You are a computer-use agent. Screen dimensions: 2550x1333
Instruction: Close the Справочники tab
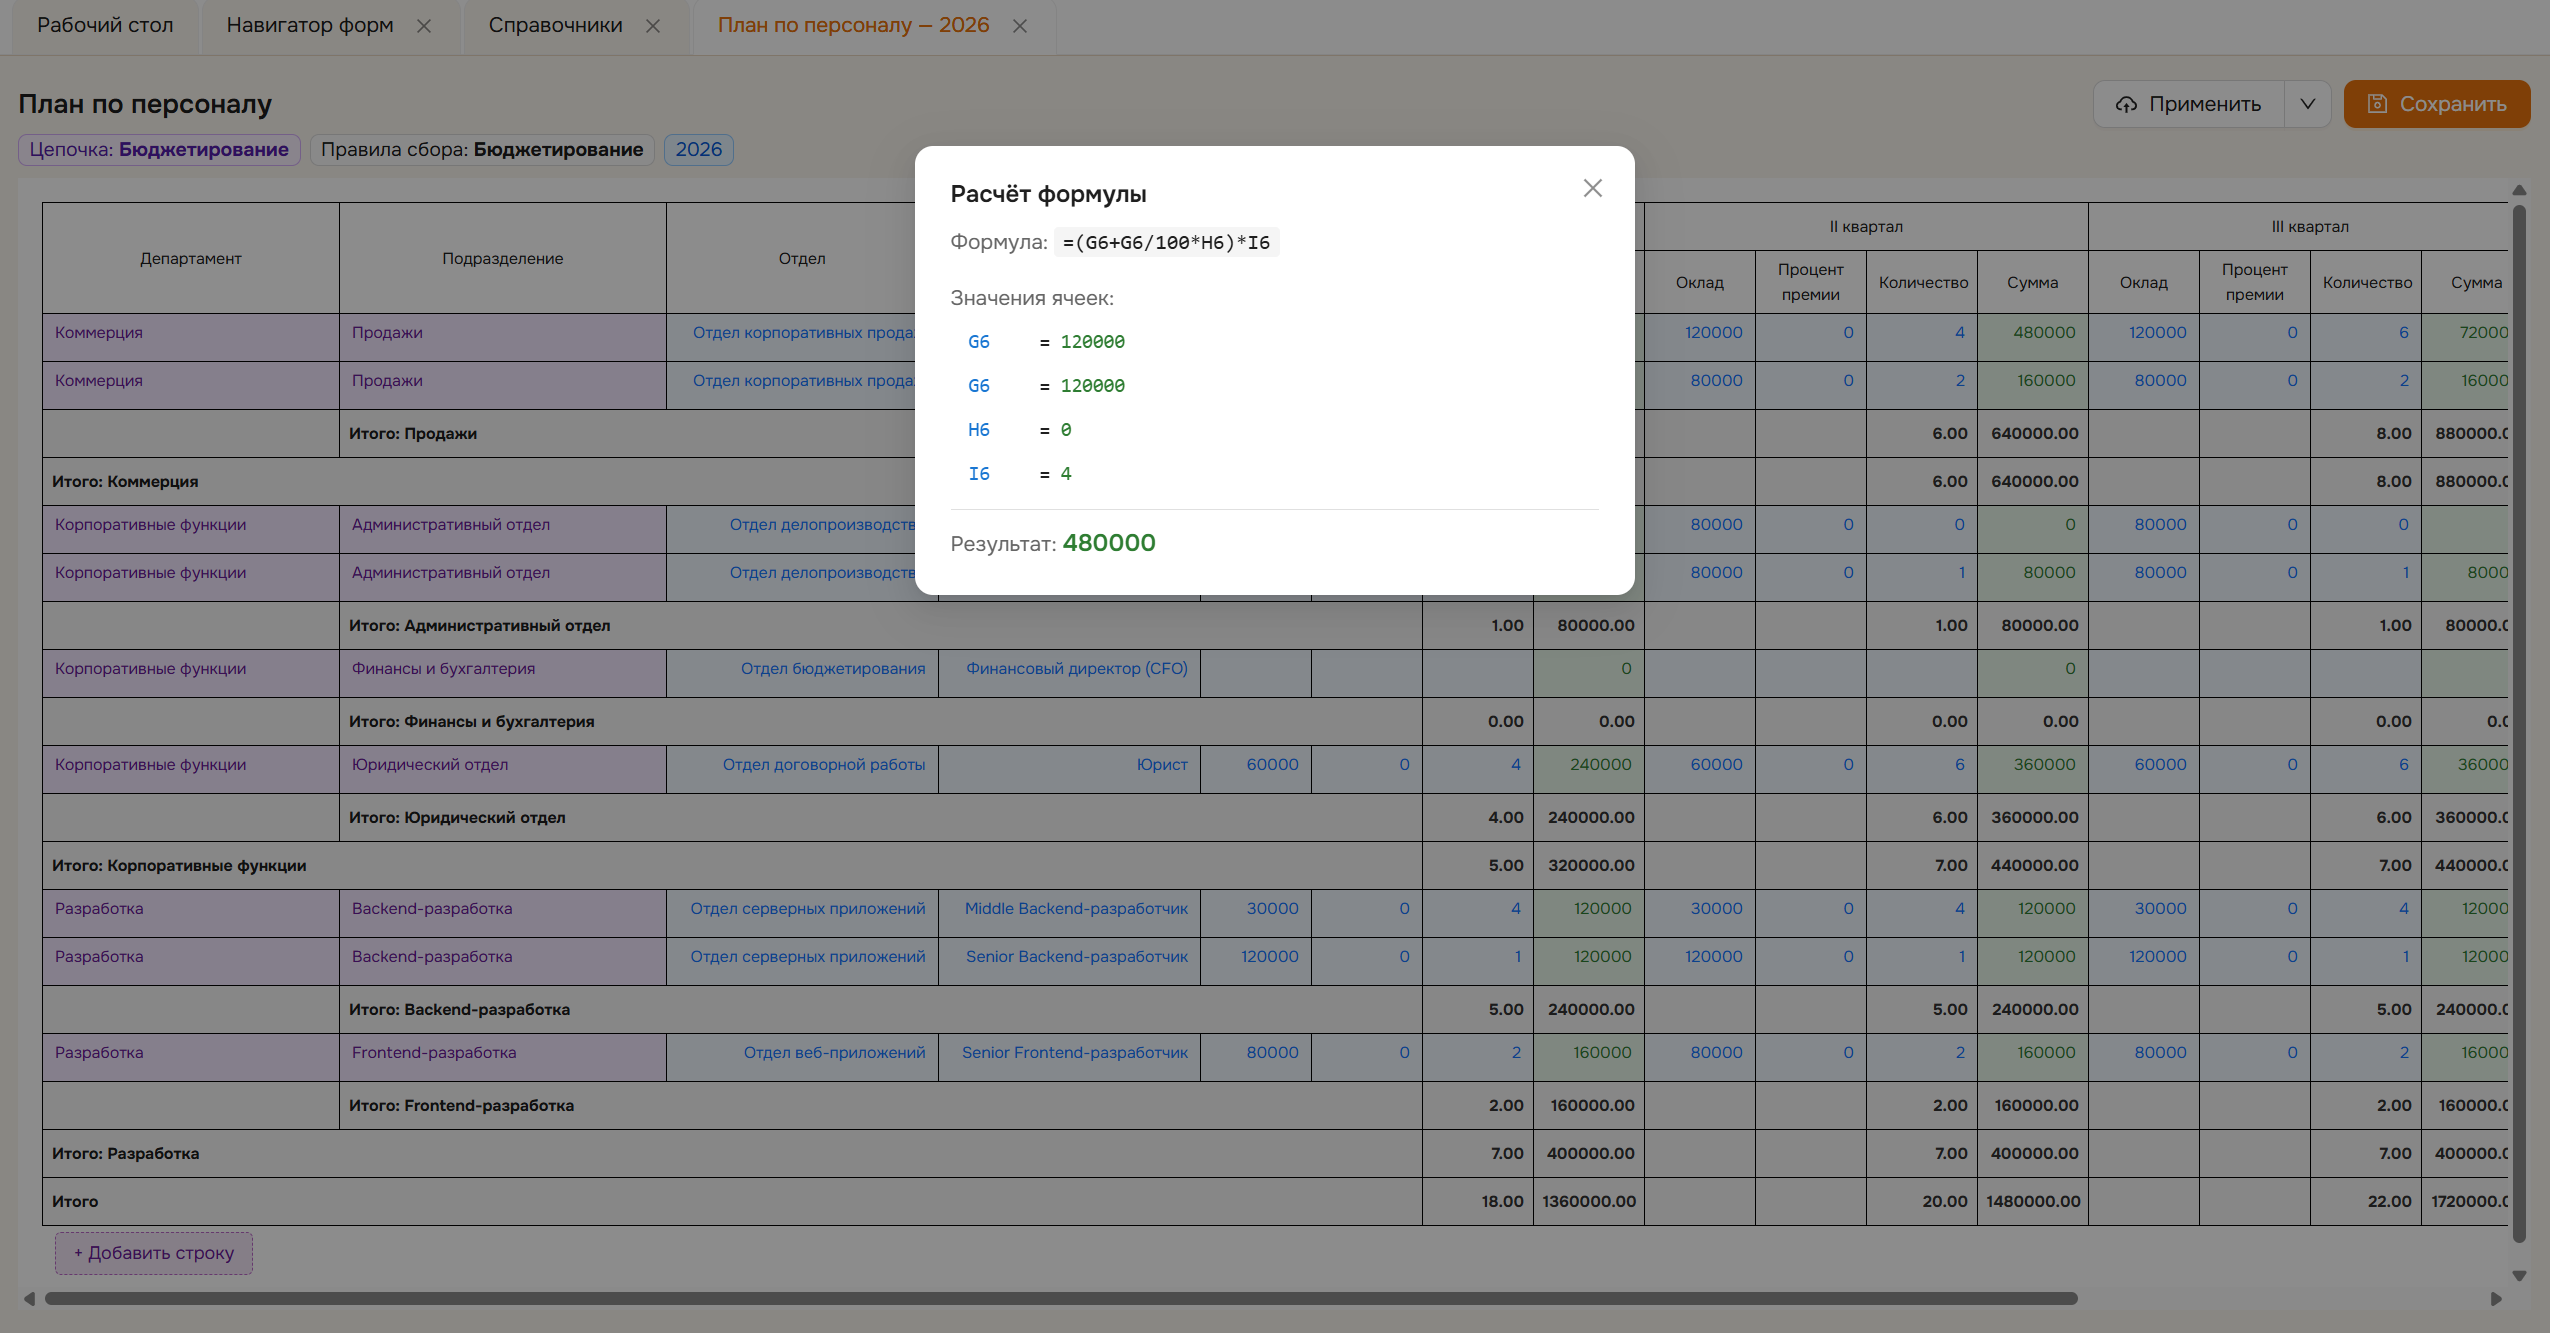pos(653,26)
